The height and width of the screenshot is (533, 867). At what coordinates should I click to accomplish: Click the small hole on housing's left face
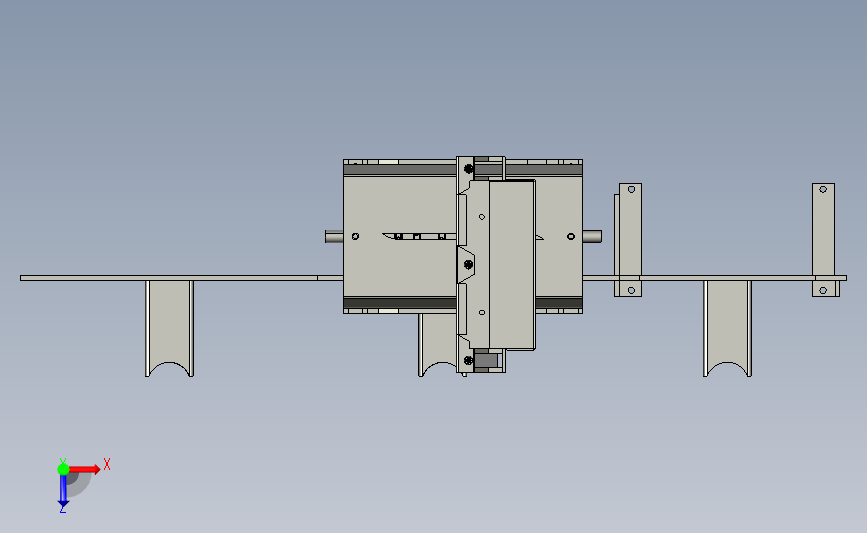(x=356, y=237)
